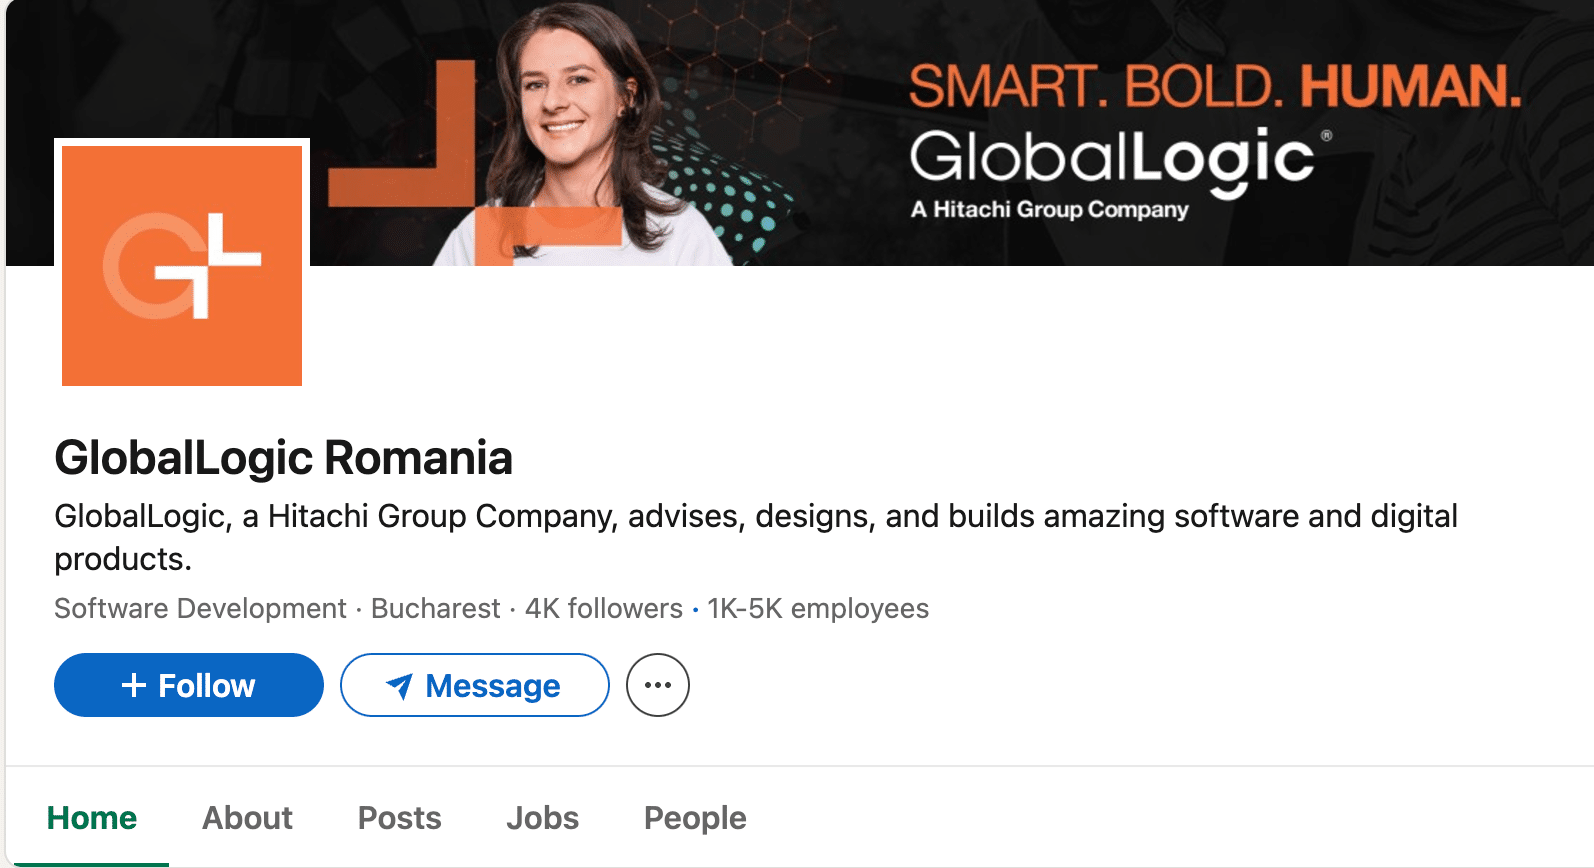Screen dimensions: 1594x868
Task: Open the GlobalLogic orange logo image
Action: pos(181,265)
